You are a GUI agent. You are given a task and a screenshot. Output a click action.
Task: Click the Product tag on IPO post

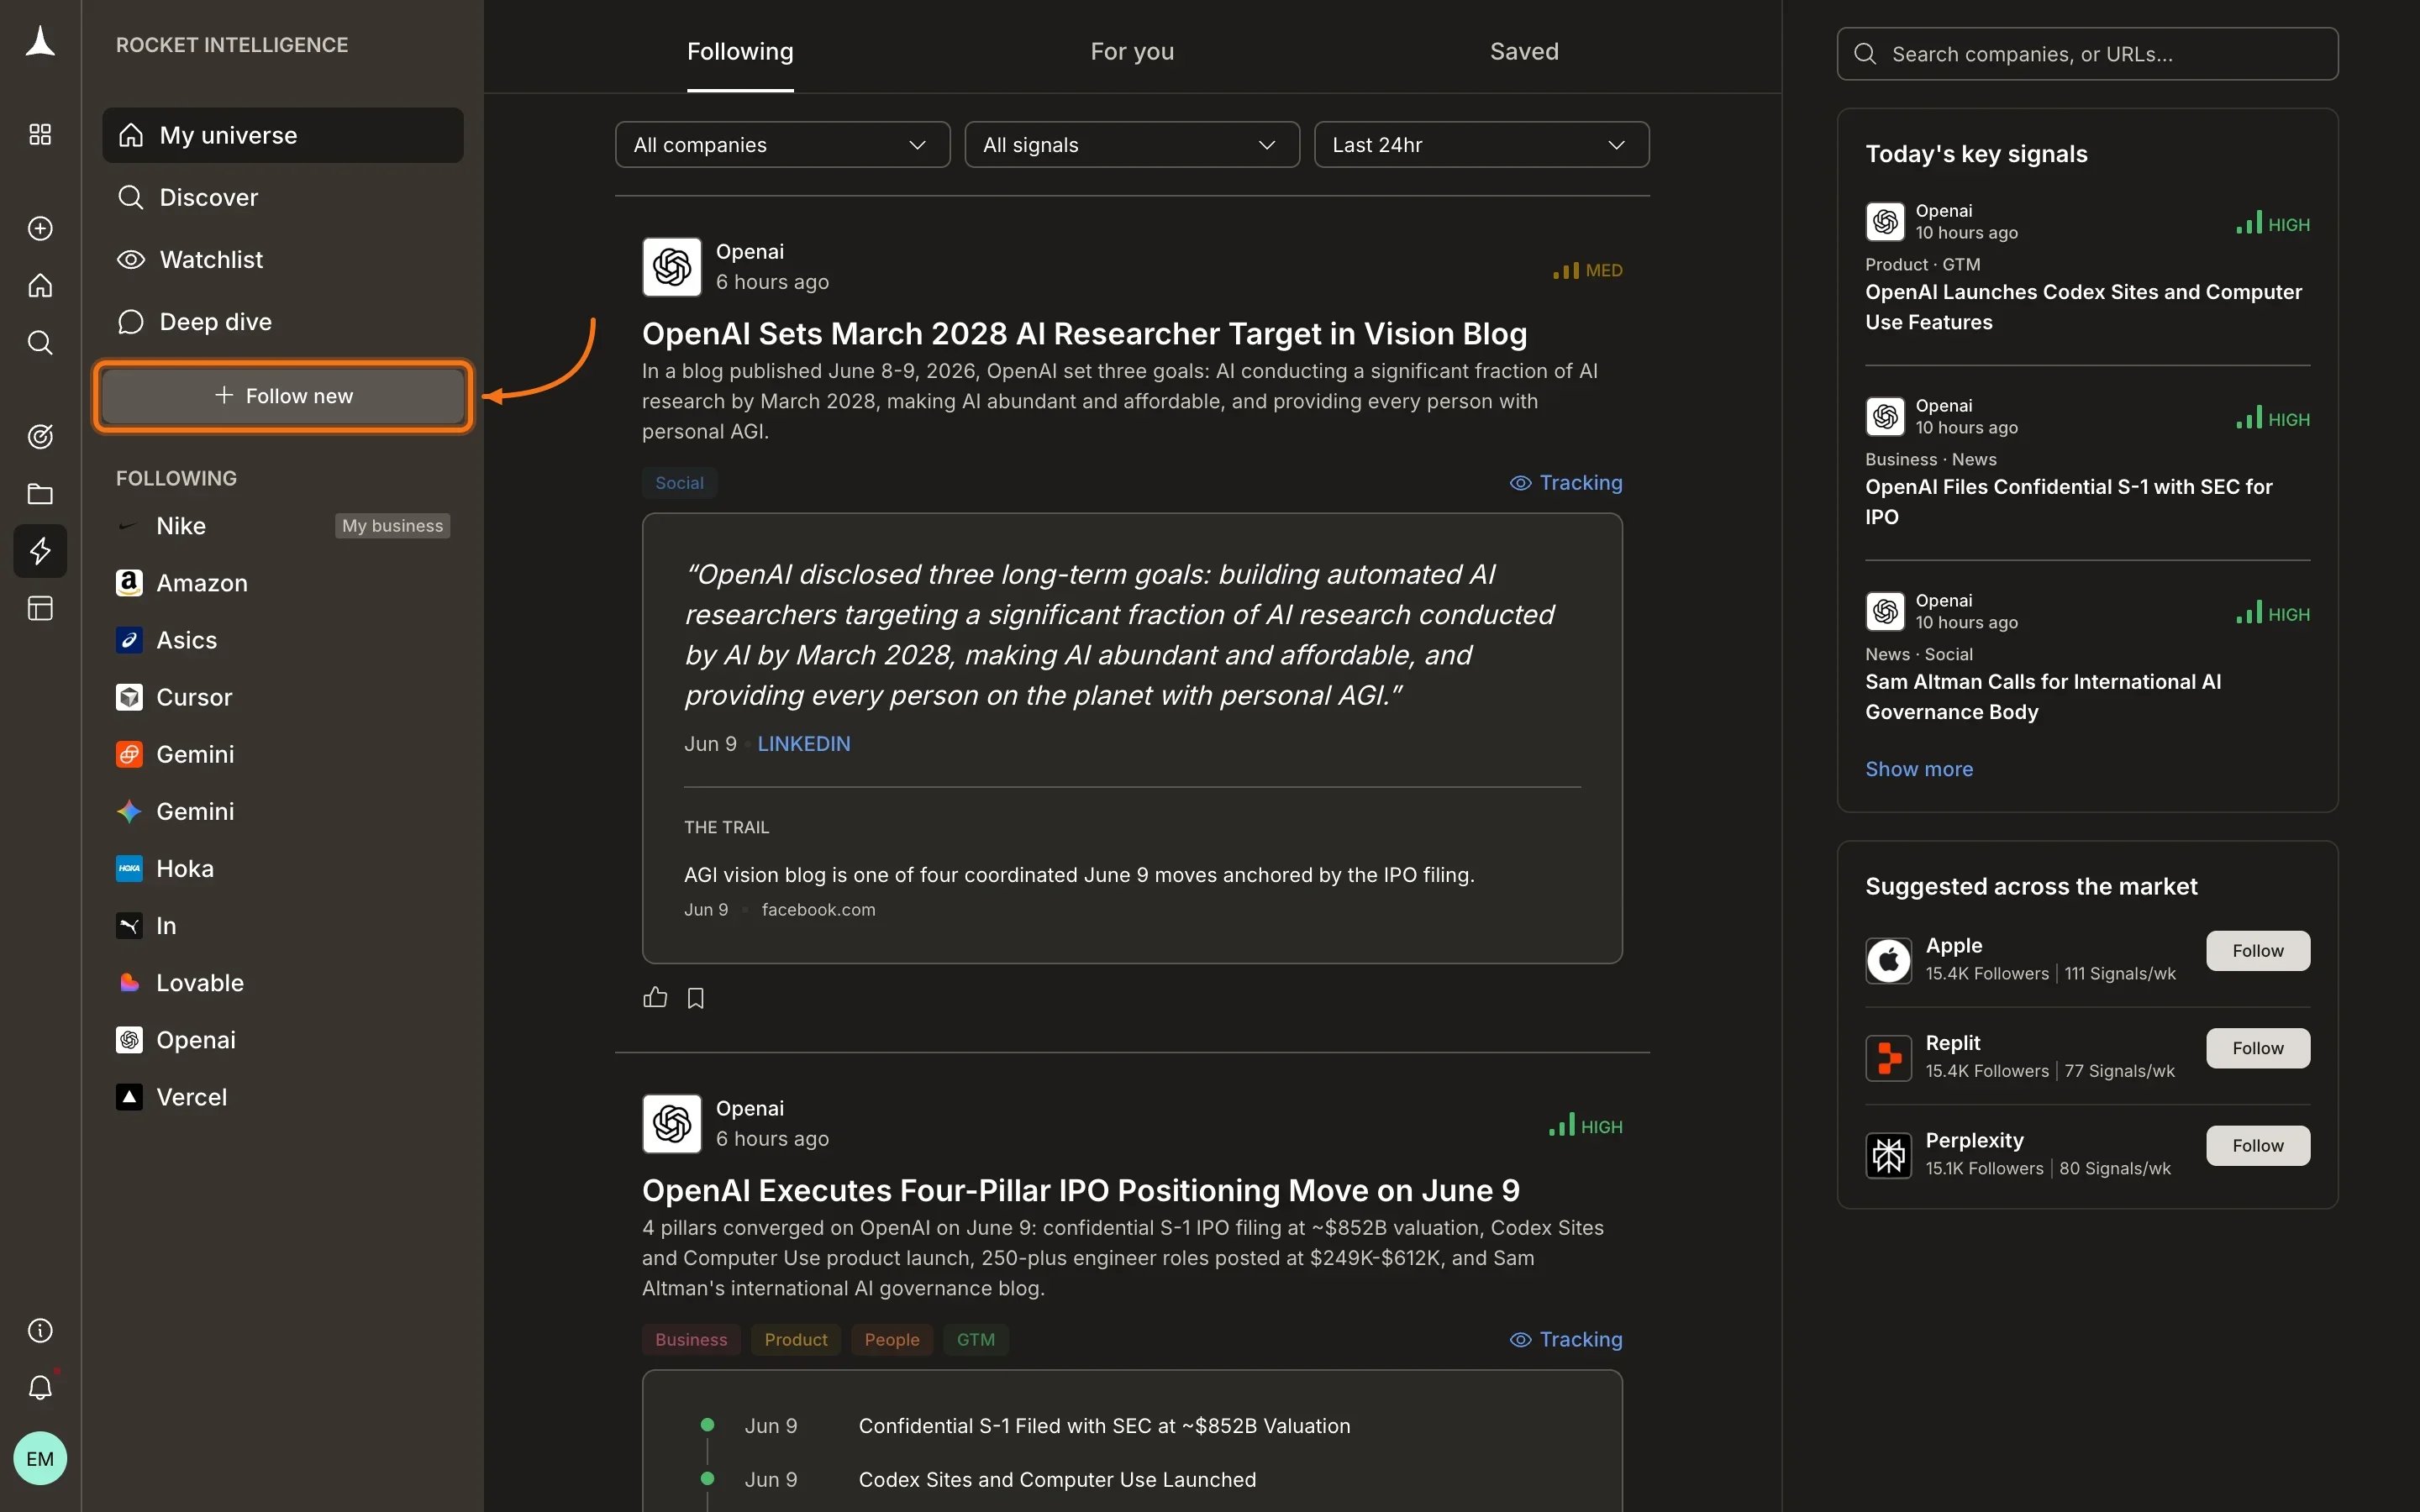796,1339
